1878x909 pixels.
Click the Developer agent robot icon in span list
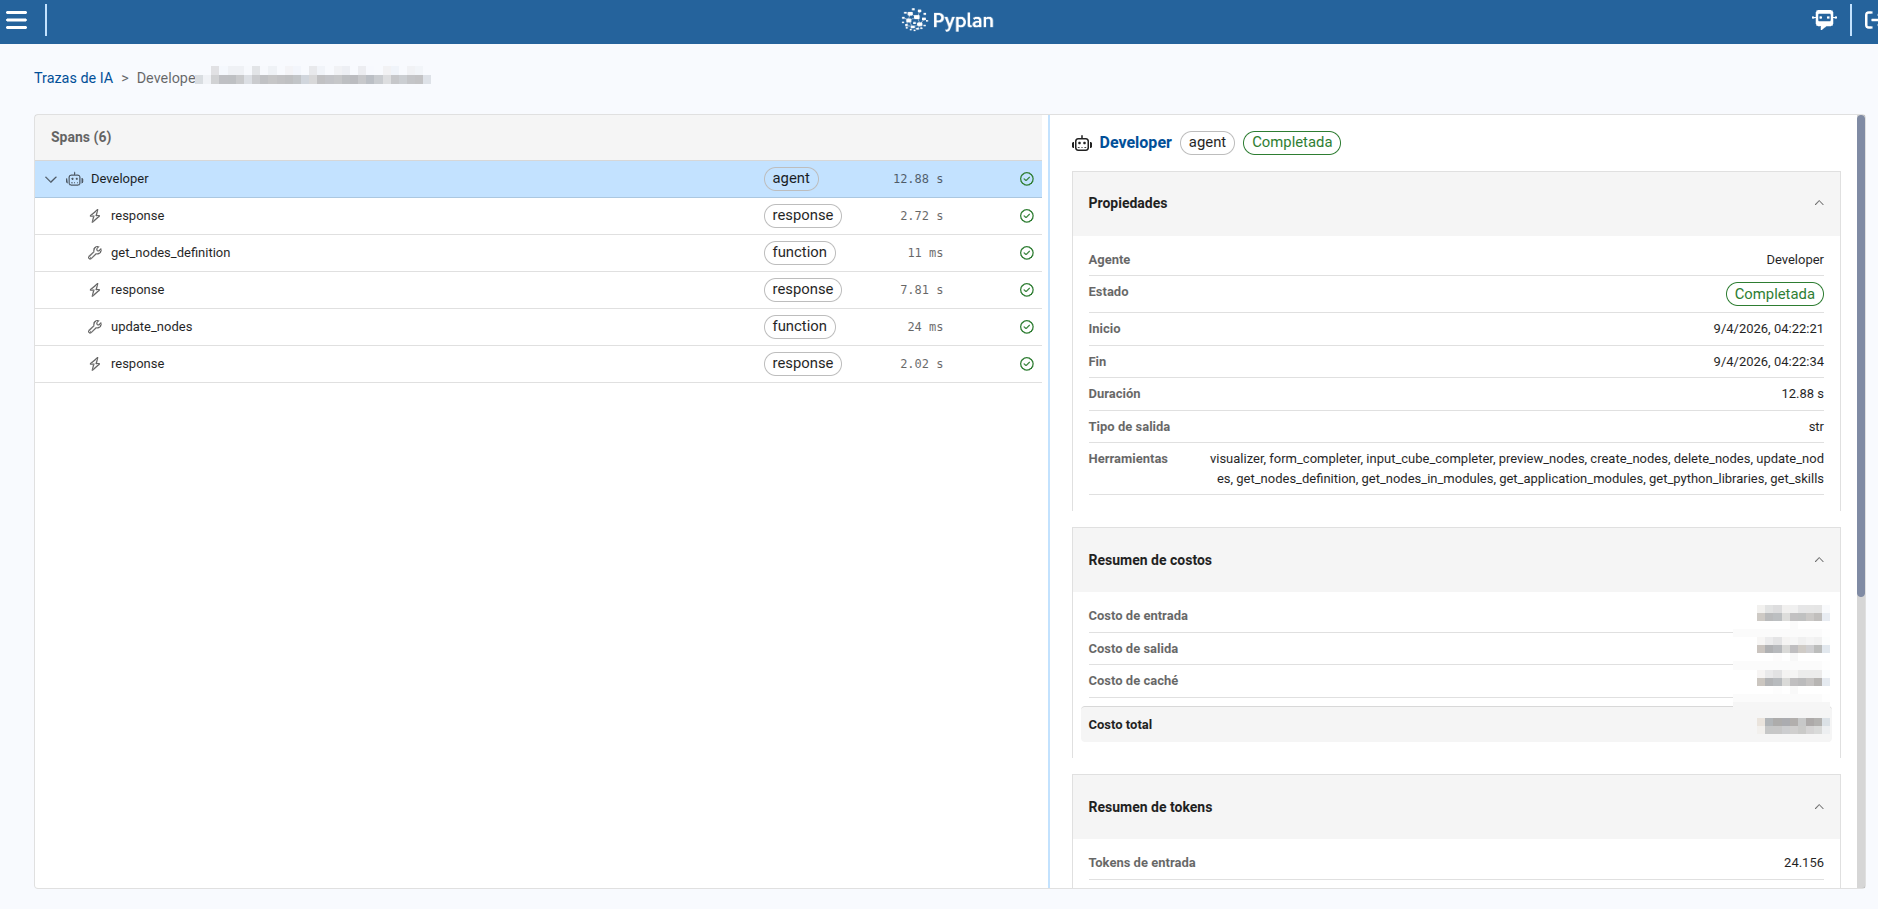[75, 180]
